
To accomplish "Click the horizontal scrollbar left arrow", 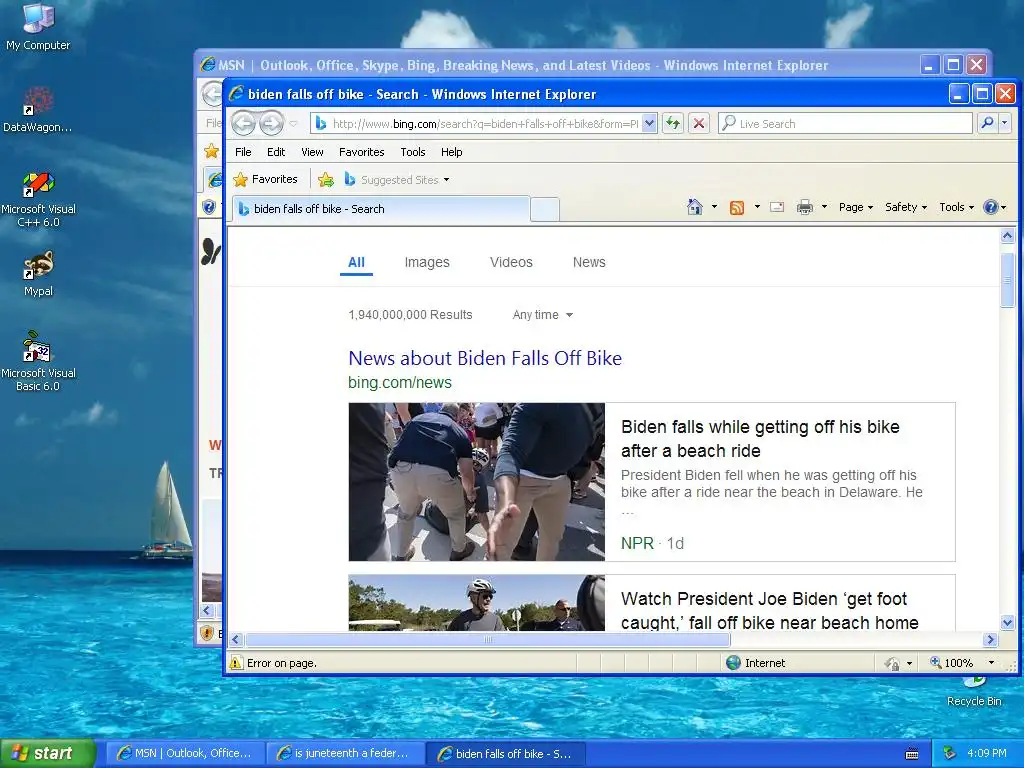I will click(236, 639).
